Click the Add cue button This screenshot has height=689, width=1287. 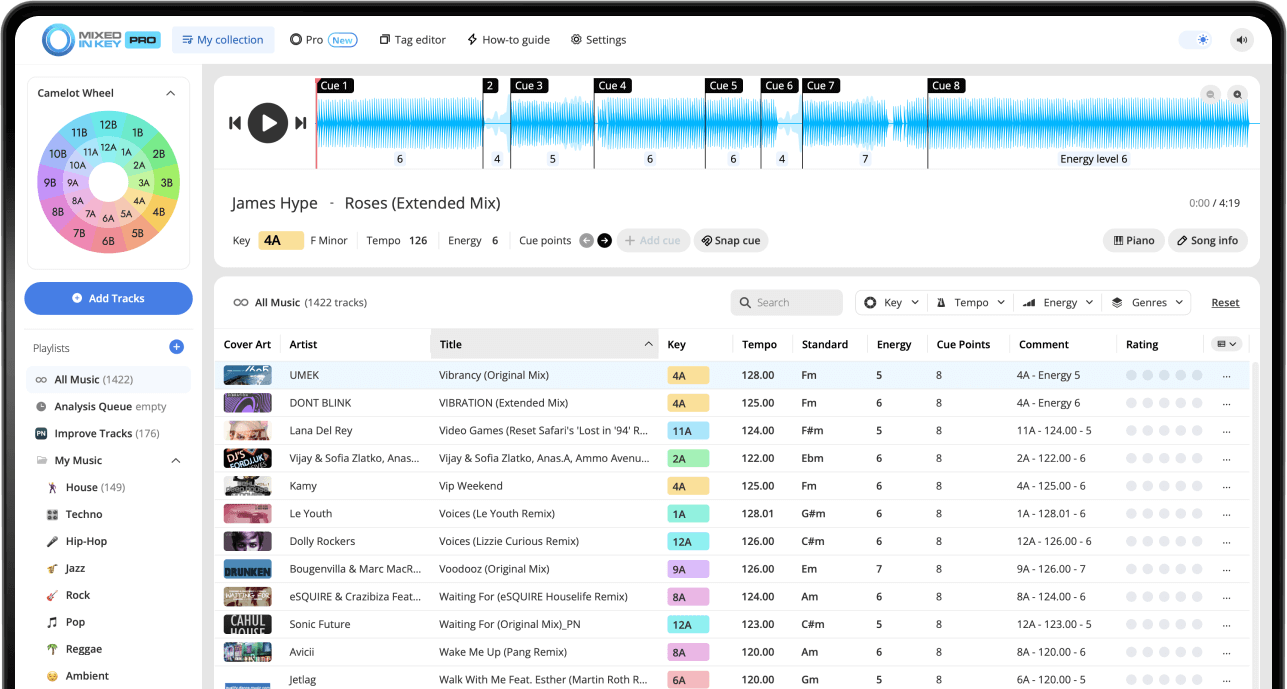point(653,240)
